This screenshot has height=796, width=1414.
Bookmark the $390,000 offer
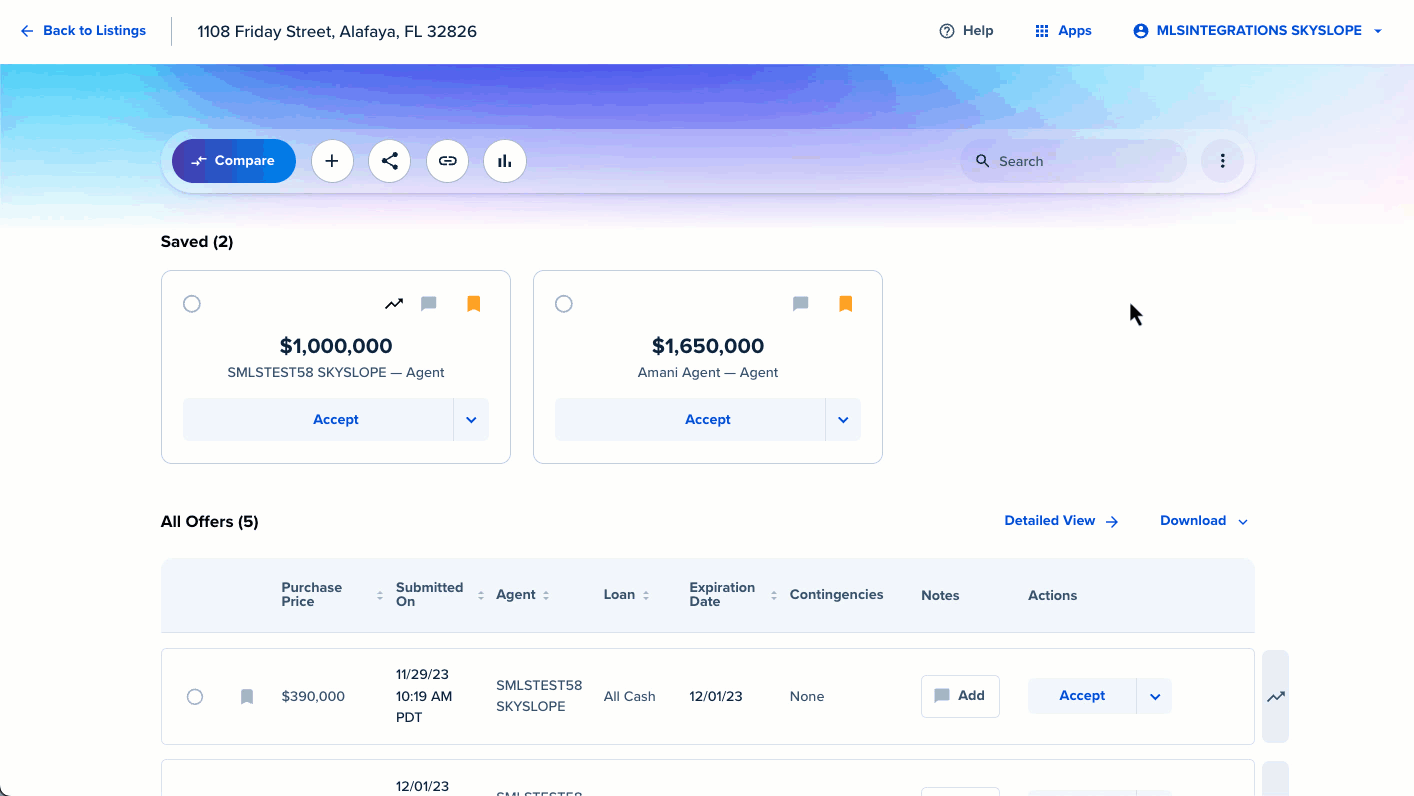pos(247,697)
